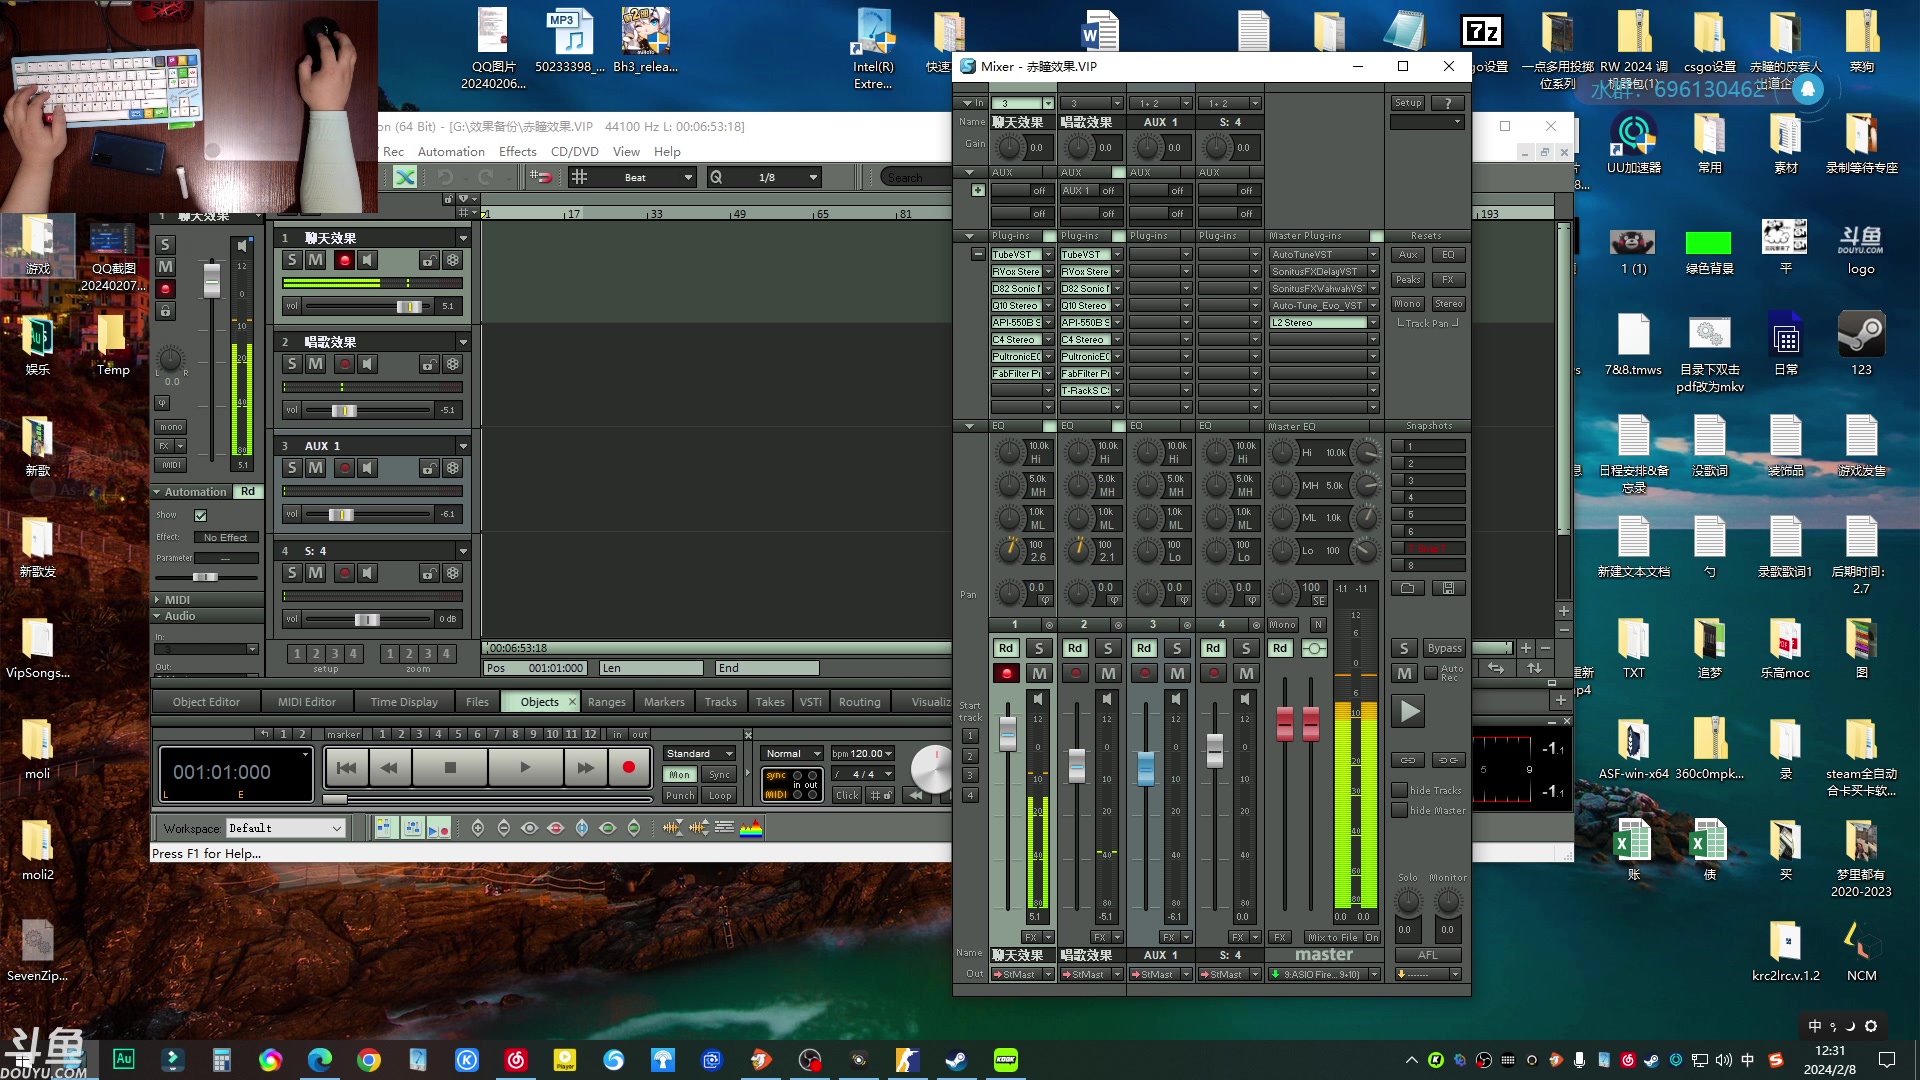The height and width of the screenshot is (1080, 1920).
Task: Click the master link faders icon in the mixer
Action: (x=1314, y=649)
